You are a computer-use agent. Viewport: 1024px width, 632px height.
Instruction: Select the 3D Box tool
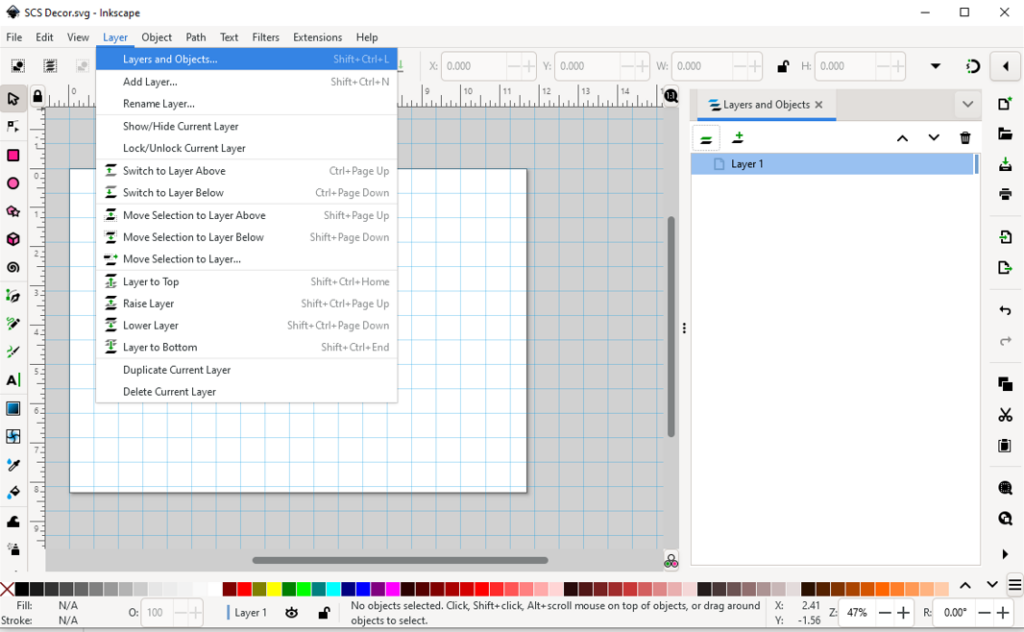(x=13, y=239)
